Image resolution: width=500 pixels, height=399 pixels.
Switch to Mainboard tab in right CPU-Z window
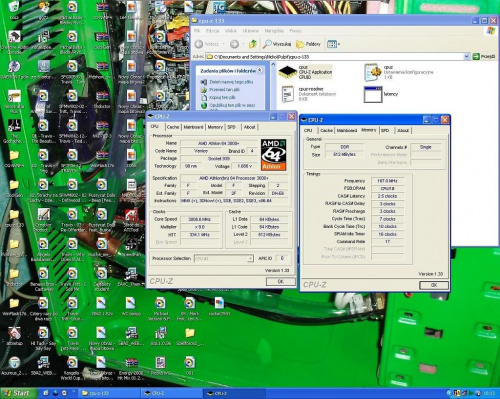[347, 130]
